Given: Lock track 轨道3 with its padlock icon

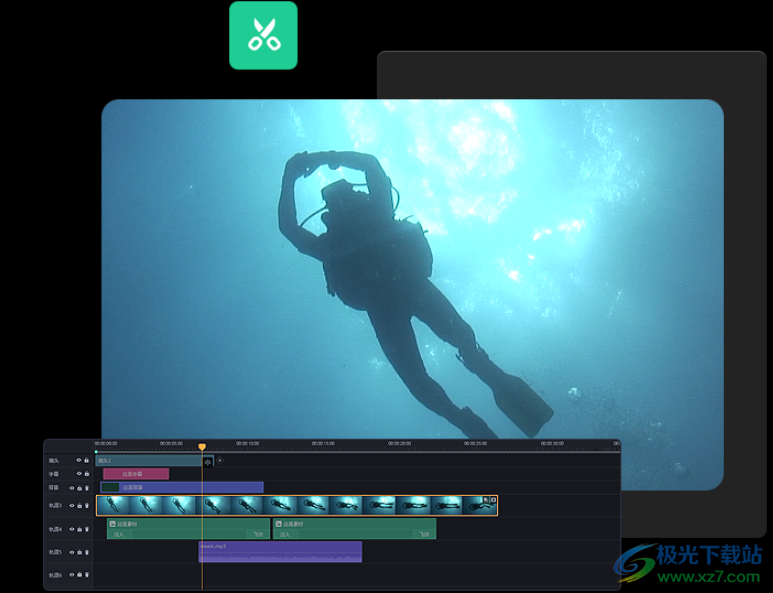Looking at the screenshot, I should point(80,506).
